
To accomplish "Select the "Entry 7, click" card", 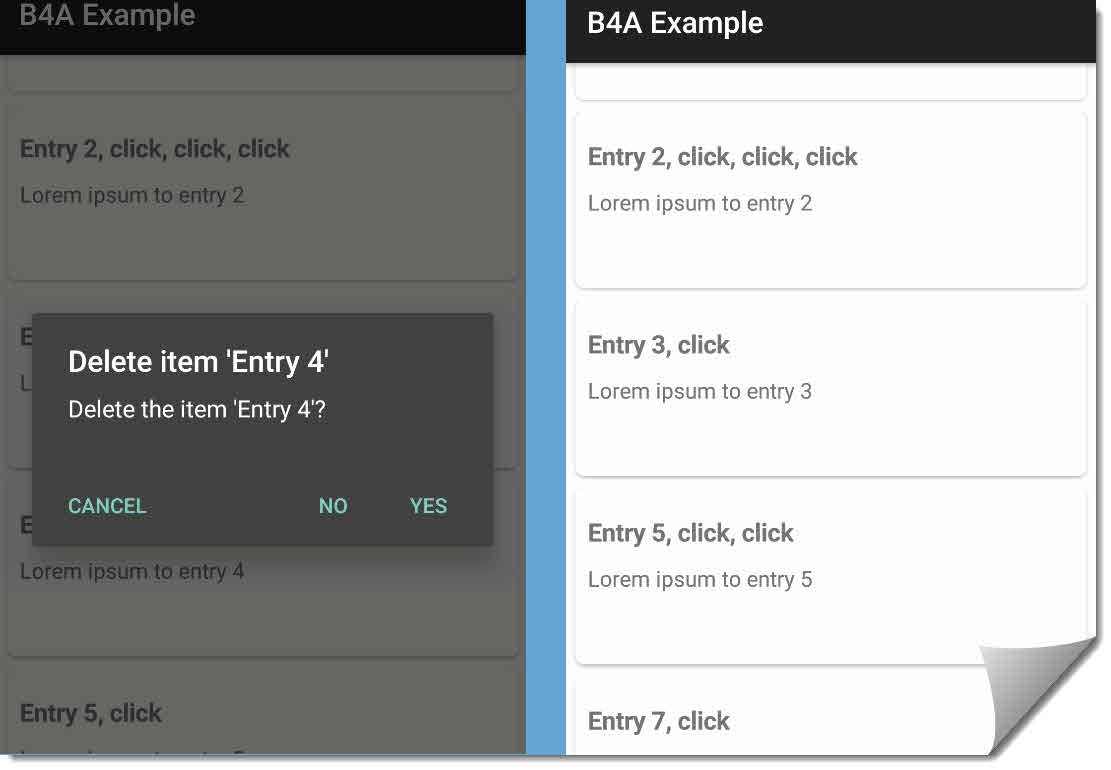I will pyautogui.click(x=659, y=721).
